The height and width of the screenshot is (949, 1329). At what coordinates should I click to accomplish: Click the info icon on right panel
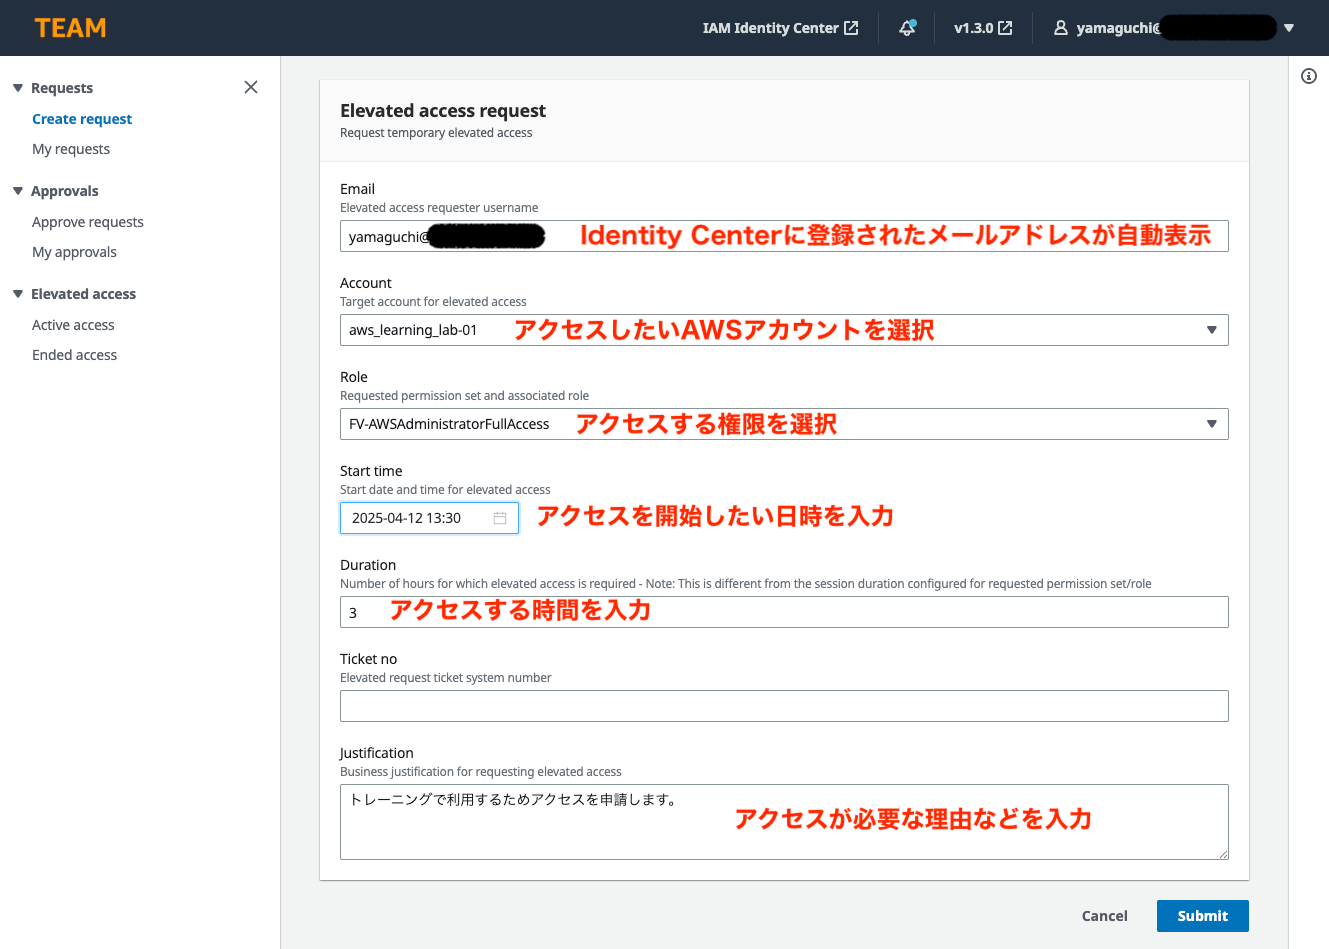[1308, 76]
